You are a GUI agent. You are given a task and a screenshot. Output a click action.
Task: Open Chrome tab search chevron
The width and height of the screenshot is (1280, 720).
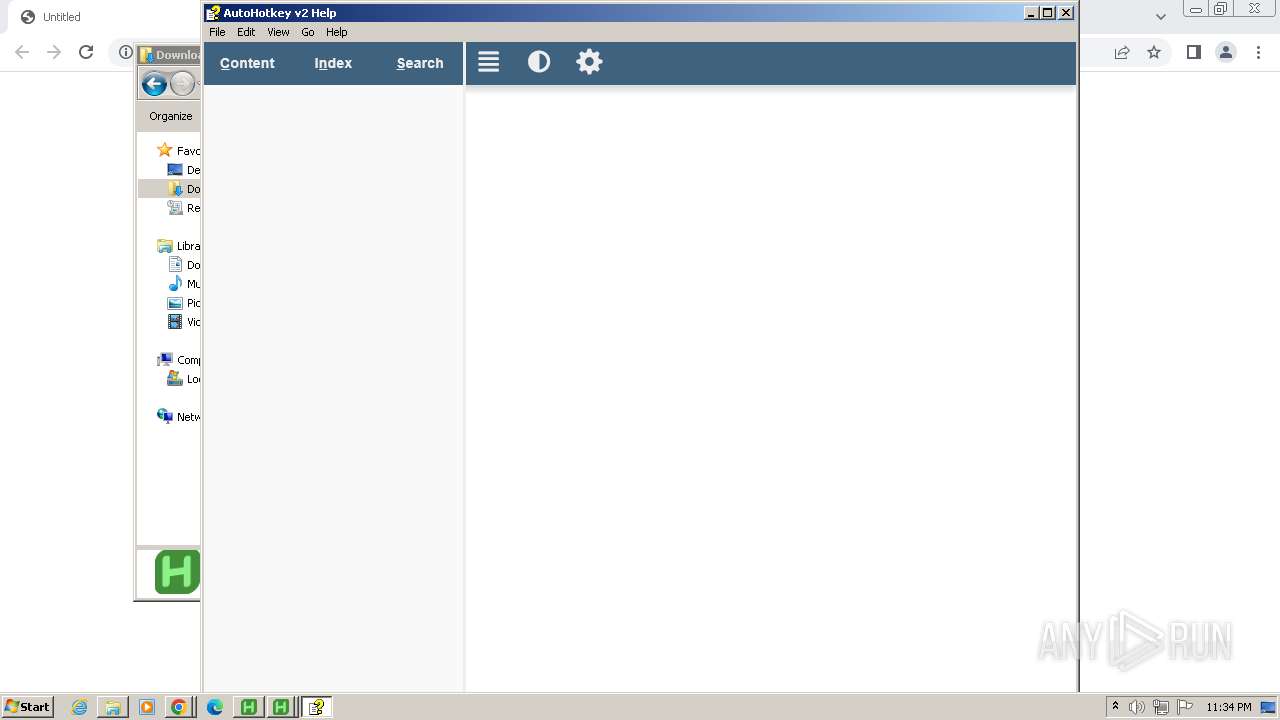[x=1161, y=16]
